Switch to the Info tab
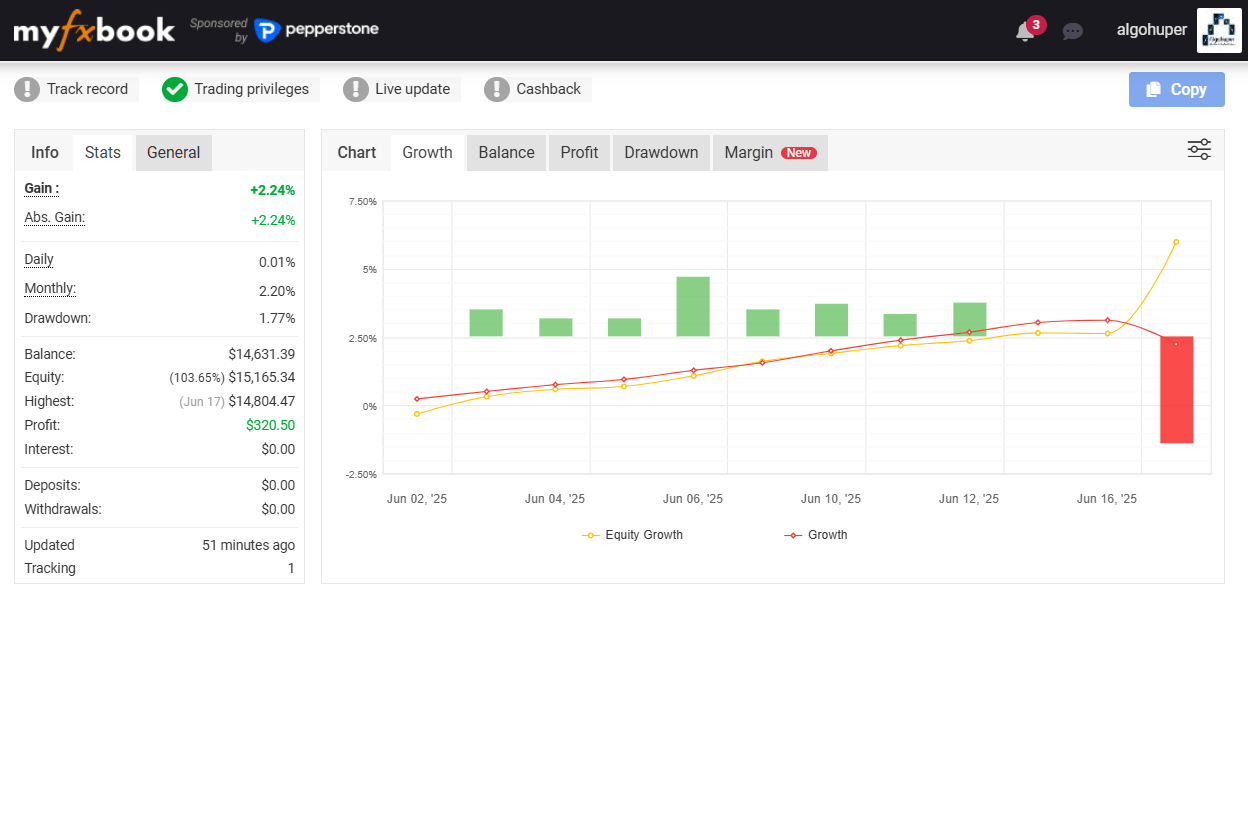This screenshot has width=1248, height=825. coord(45,152)
